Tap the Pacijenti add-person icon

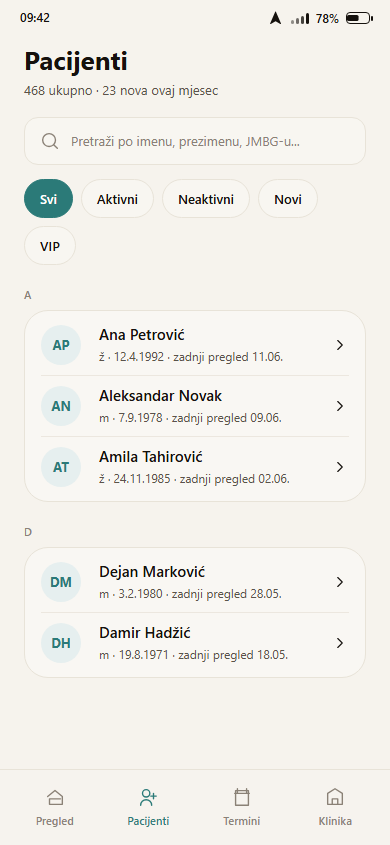click(148, 797)
